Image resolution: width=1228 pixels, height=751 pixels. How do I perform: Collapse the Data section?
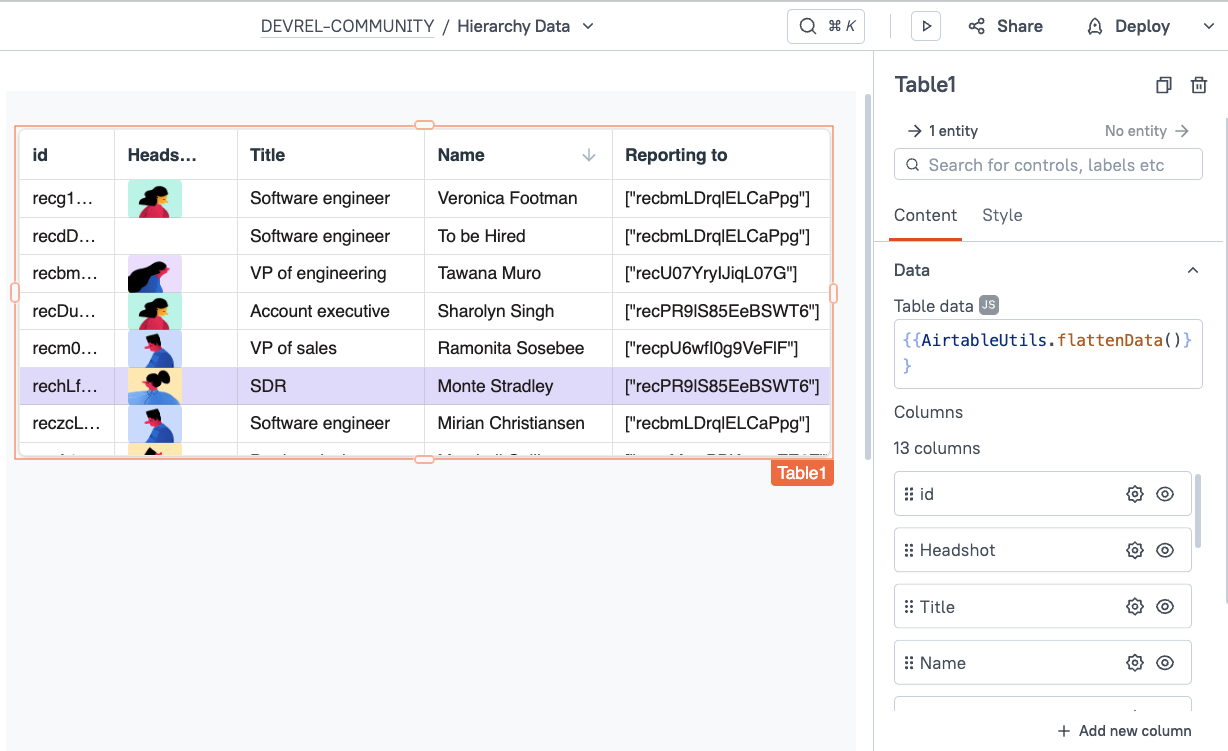pos(1192,270)
